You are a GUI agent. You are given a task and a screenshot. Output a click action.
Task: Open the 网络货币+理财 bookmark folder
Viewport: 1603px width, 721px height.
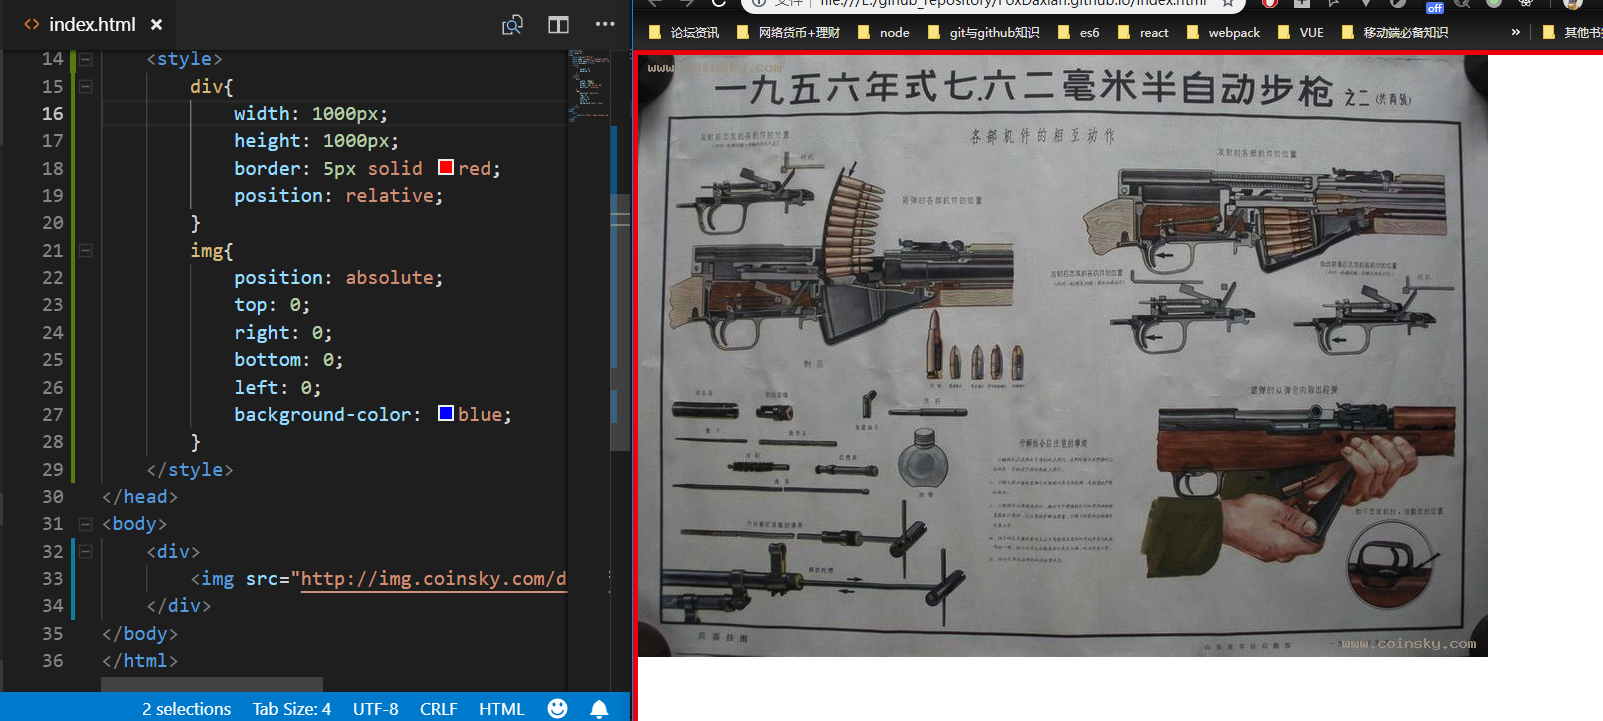[788, 33]
